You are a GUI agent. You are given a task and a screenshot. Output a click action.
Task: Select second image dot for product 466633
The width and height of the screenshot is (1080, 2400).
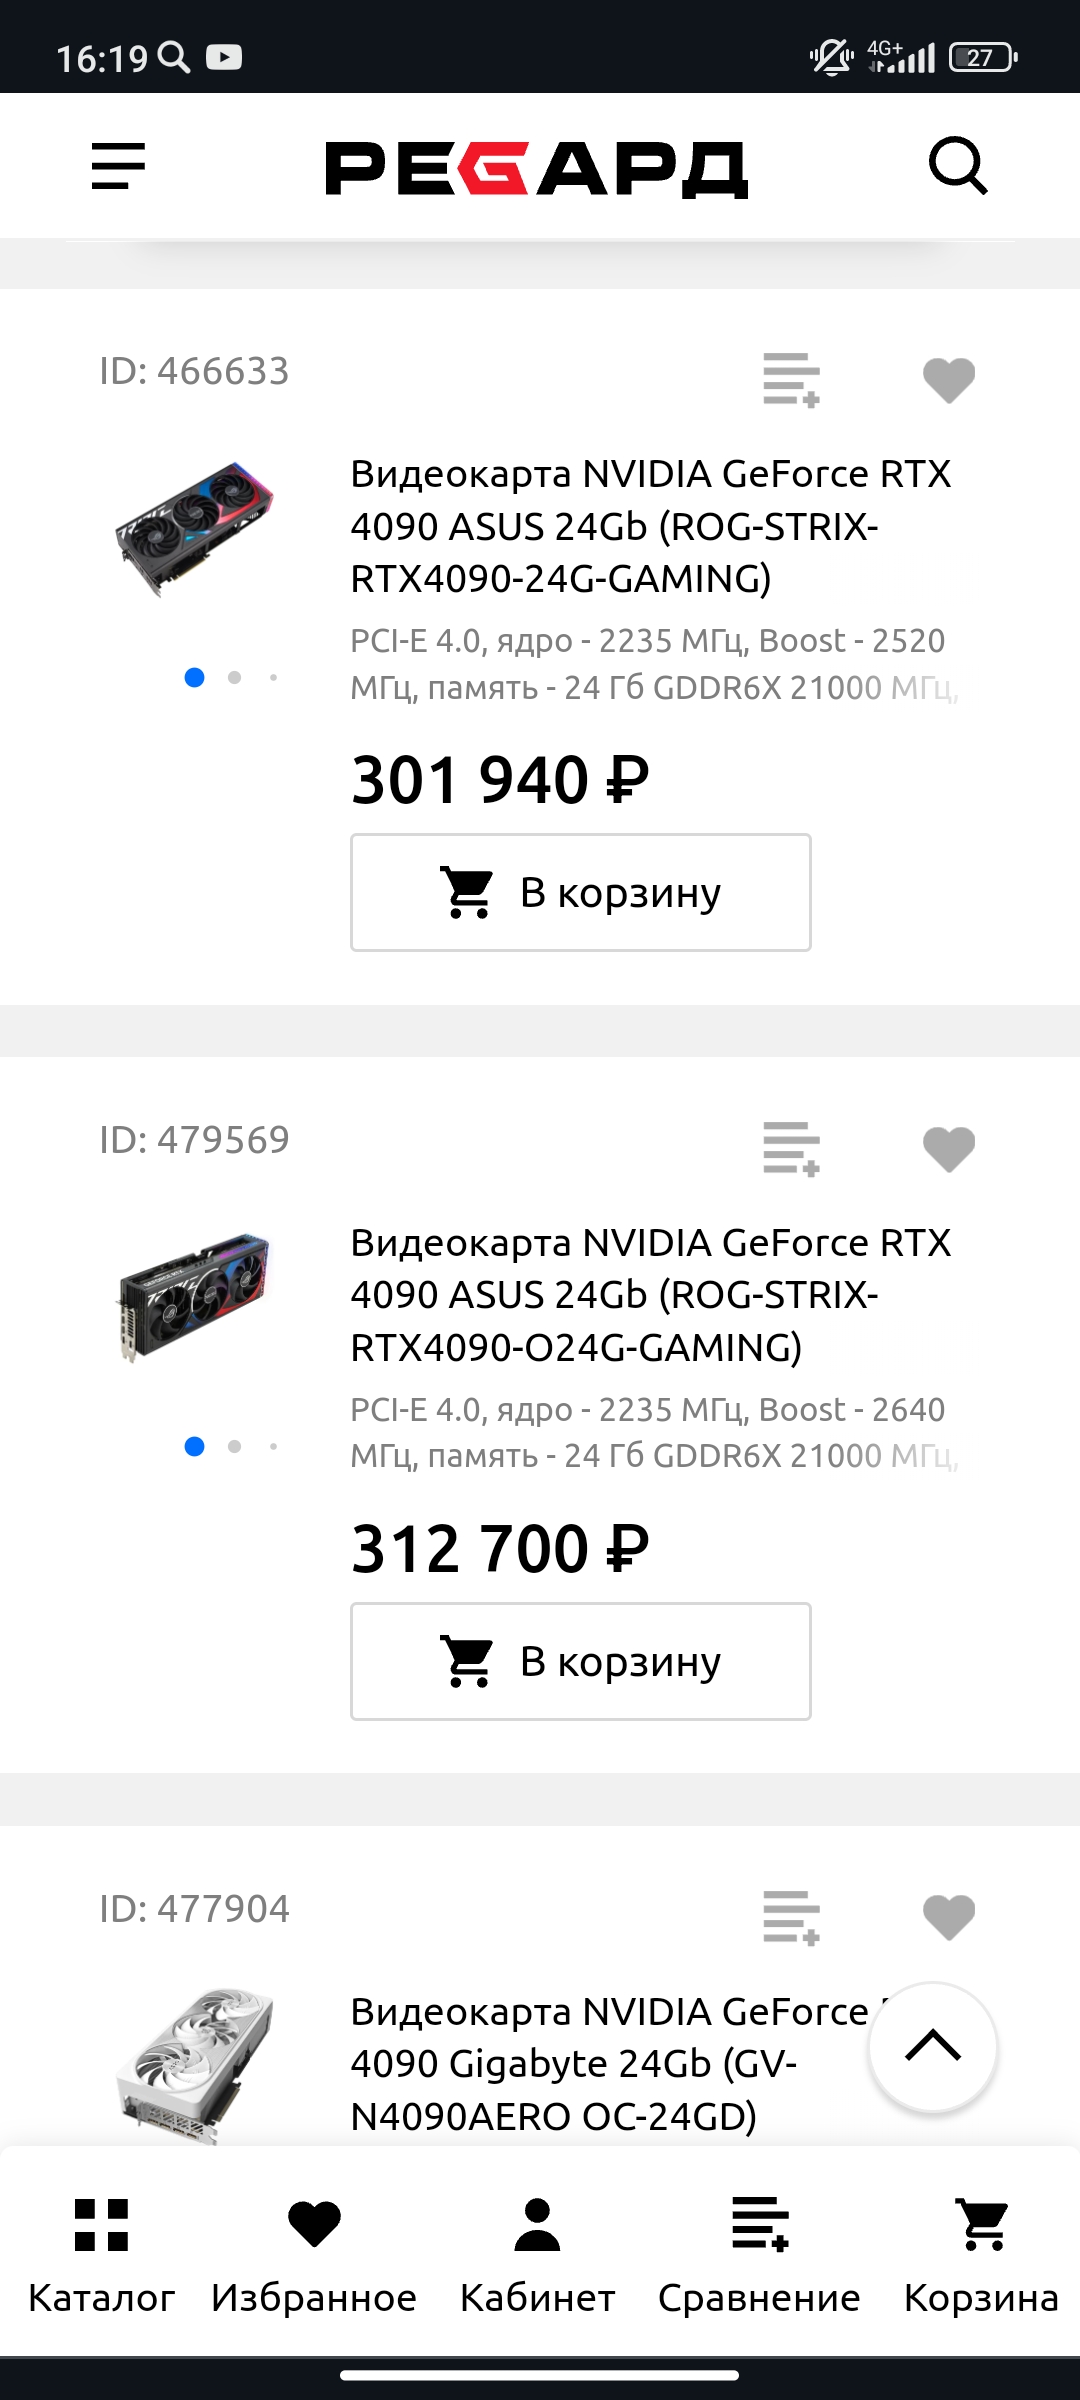(234, 678)
